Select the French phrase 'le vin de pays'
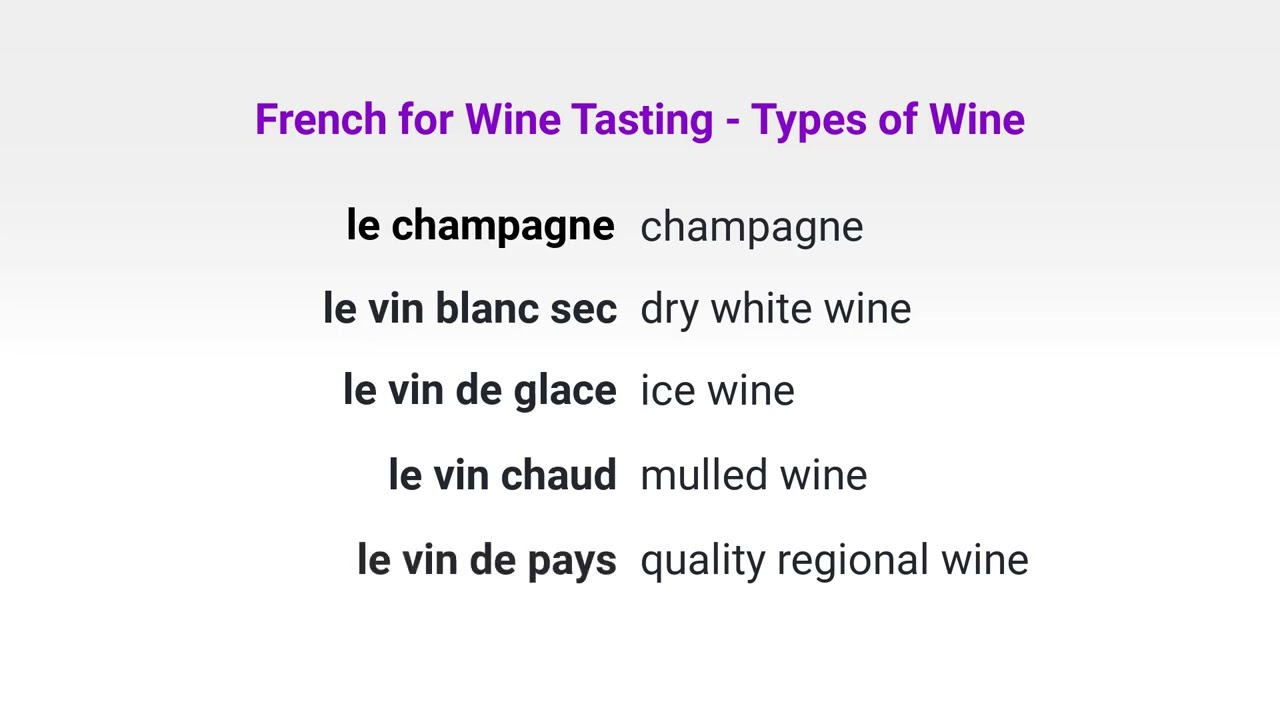1280x720 pixels. (x=486, y=559)
